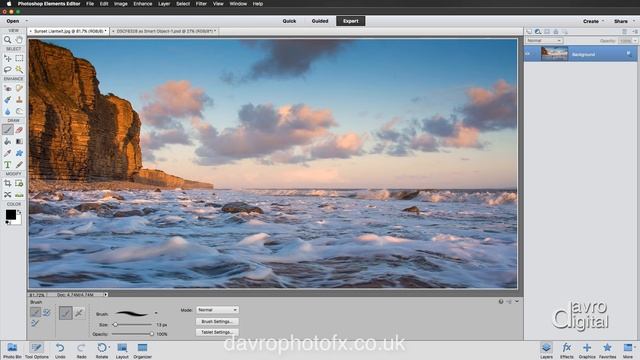Open the Photoshop Elements Editor menu
Viewport: 640px width, 360px height.
point(49,4)
